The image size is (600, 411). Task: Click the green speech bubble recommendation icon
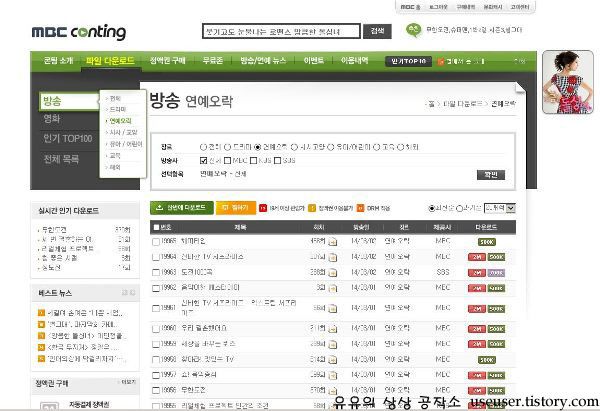[413, 30]
